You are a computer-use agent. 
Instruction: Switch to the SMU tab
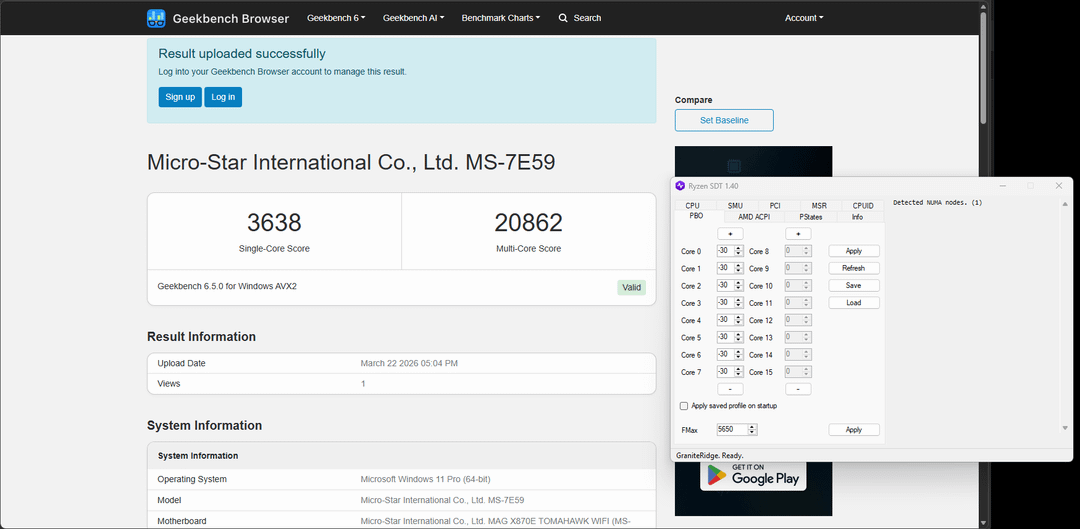click(x=735, y=206)
